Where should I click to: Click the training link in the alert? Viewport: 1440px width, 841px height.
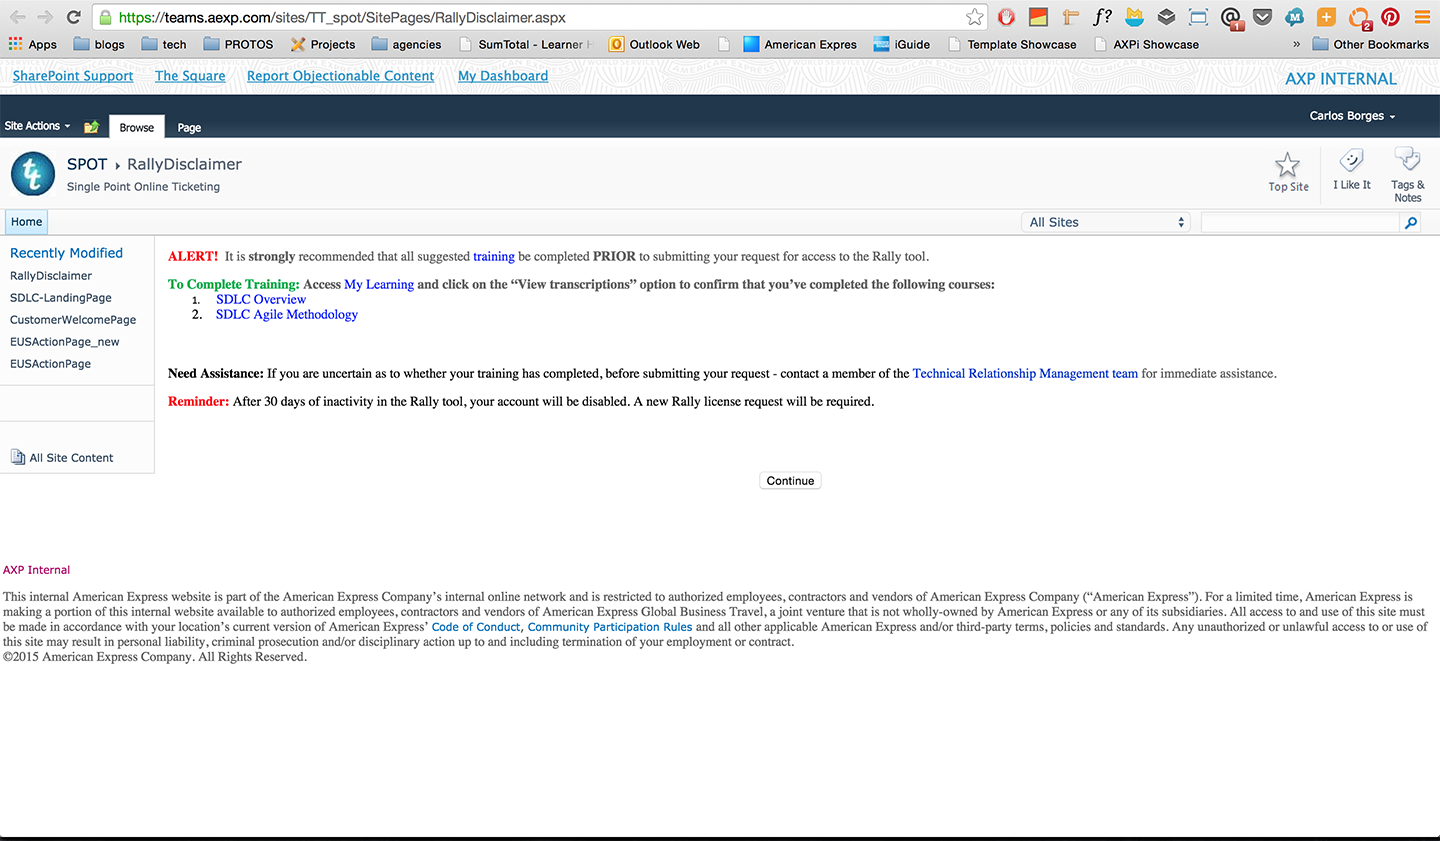494,256
